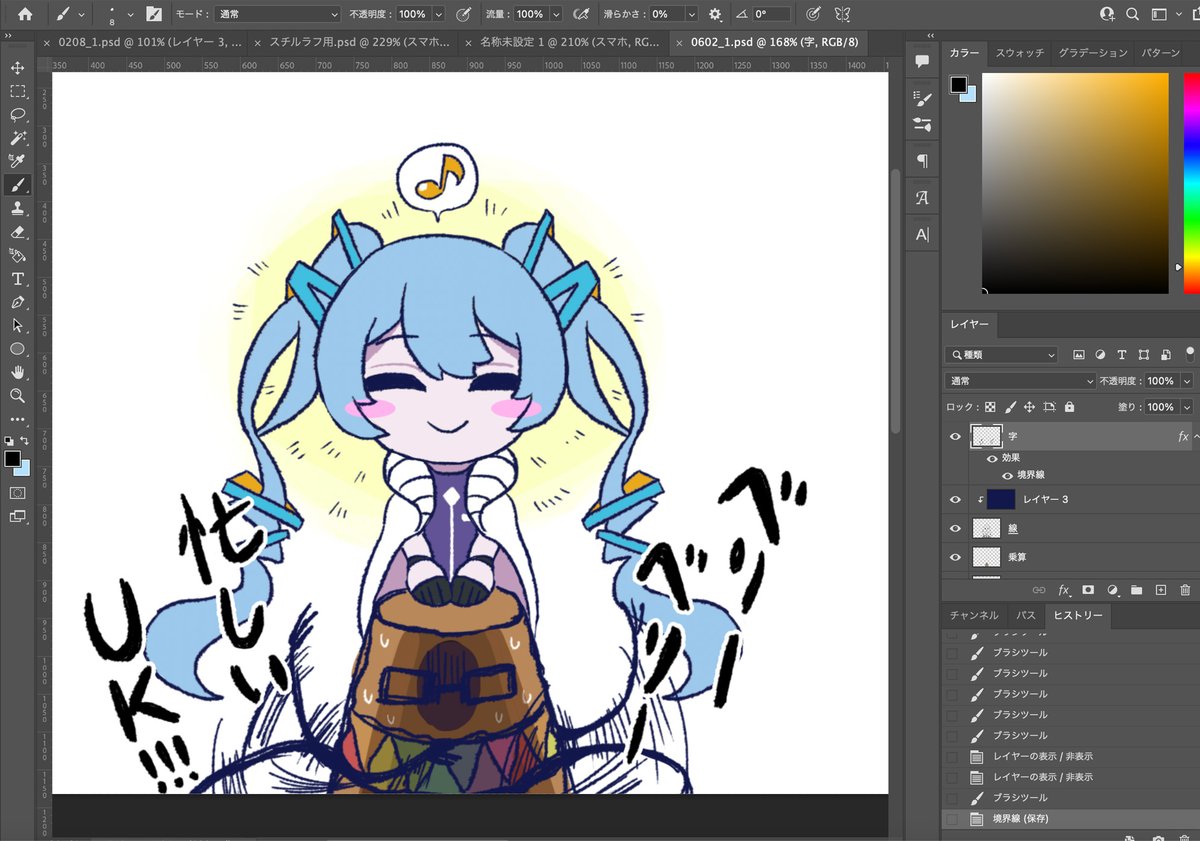Create a new layer with plus icon
This screenshot has width=1200, height=841.
1161,591
